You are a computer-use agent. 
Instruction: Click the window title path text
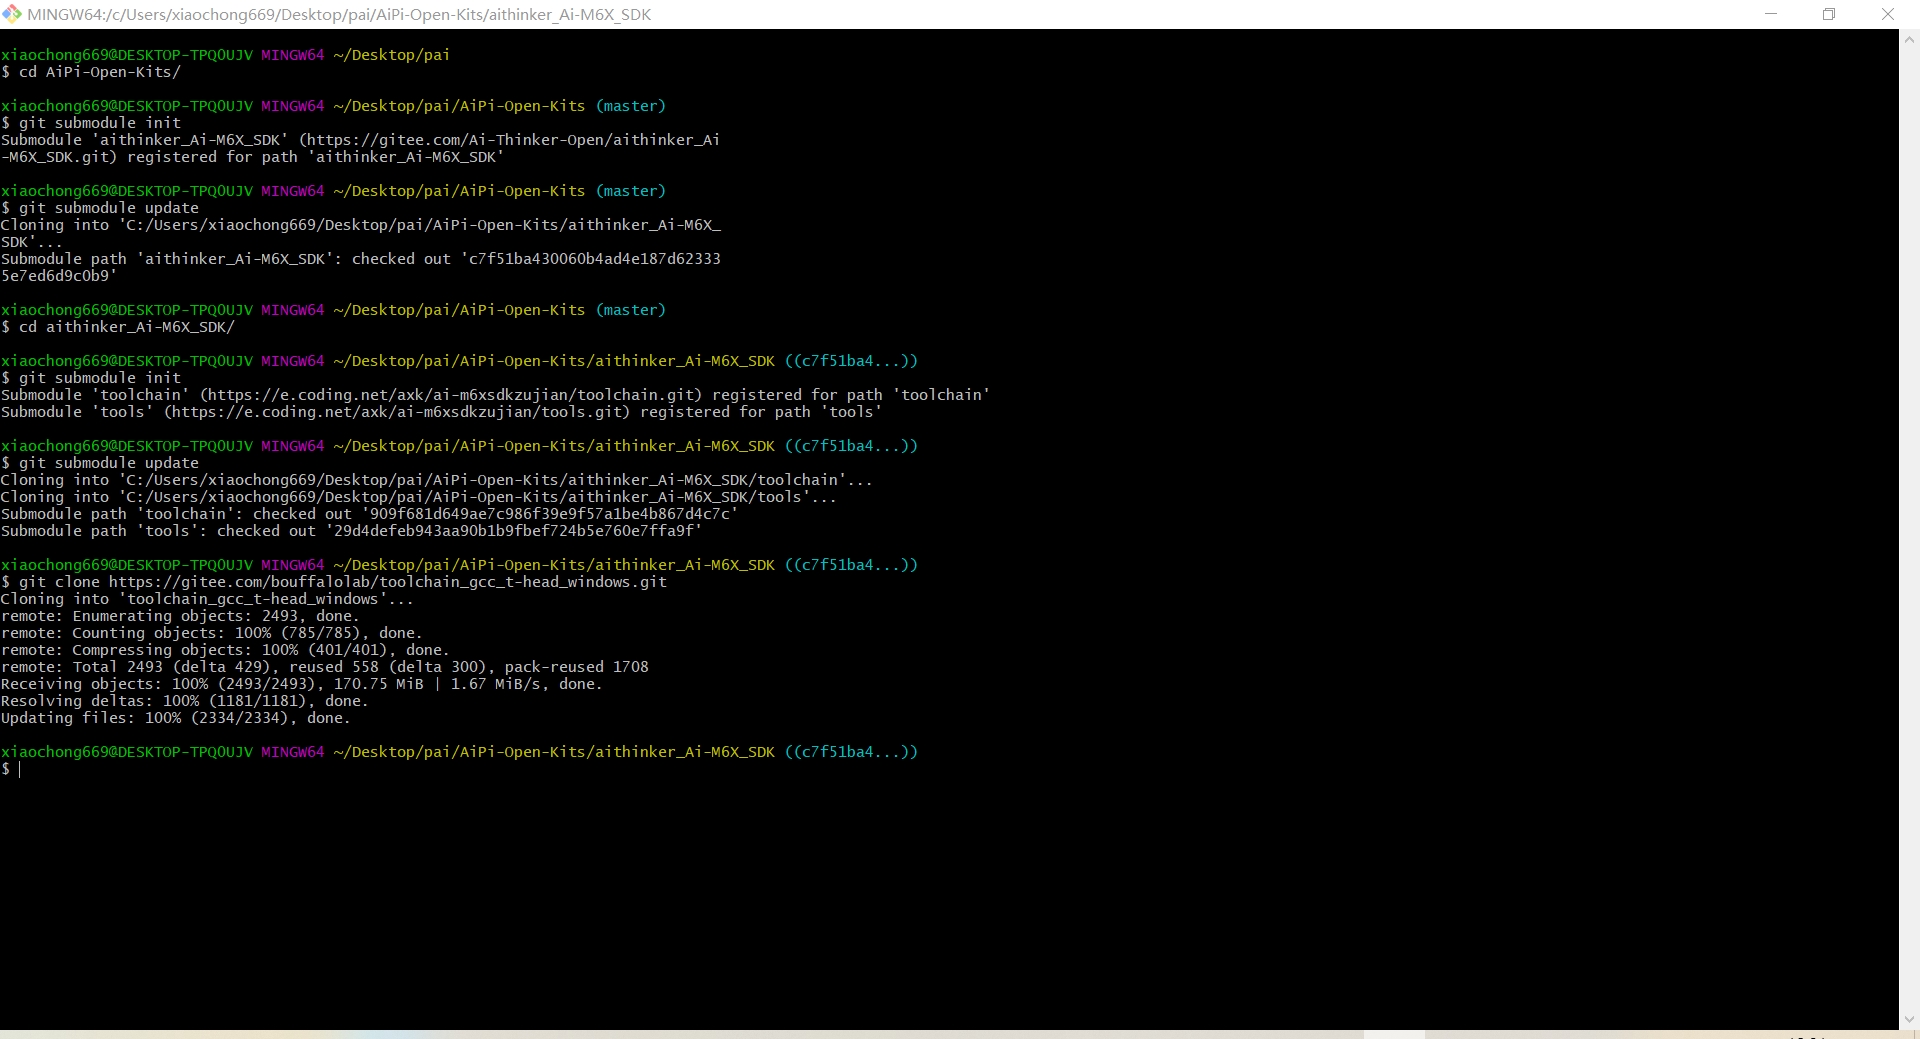[339, 15]
